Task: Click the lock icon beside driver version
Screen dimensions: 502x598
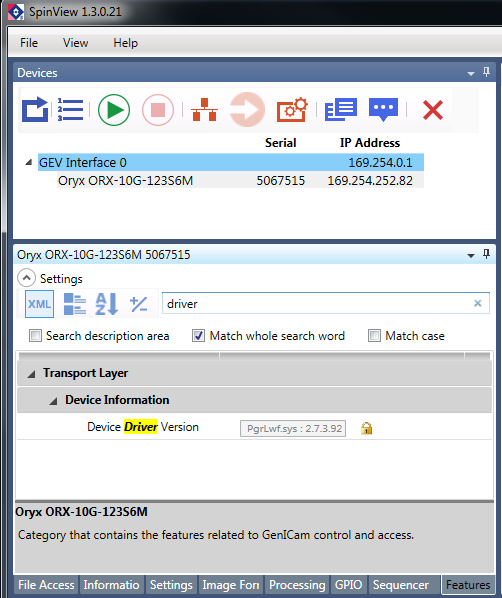Action: pos(367,428)
